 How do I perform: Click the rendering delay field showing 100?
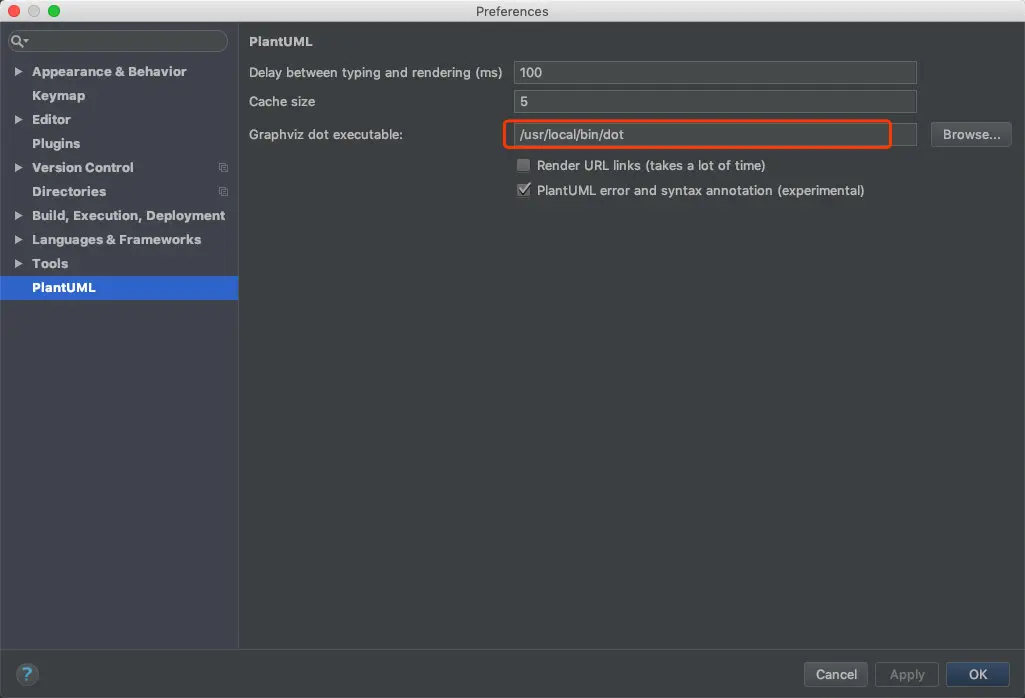715,73
